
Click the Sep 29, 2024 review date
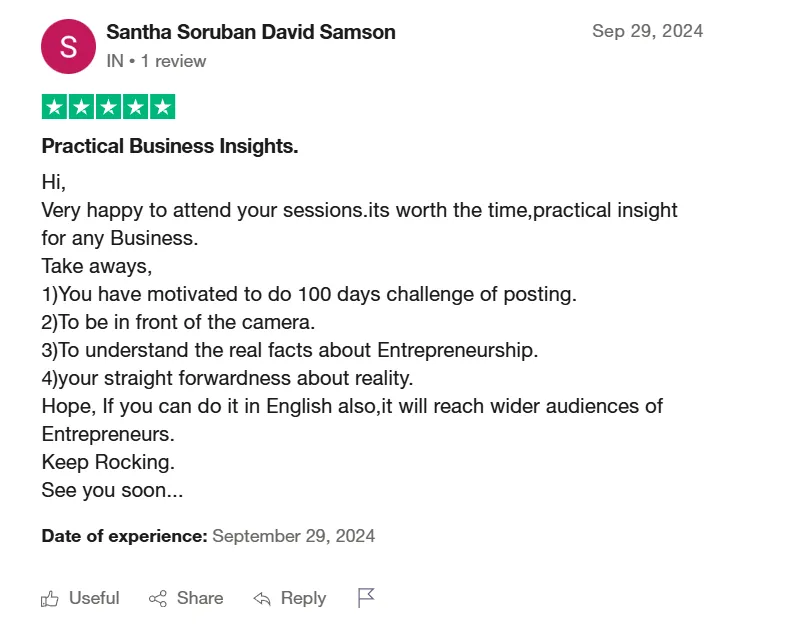(x=648, y=31)
